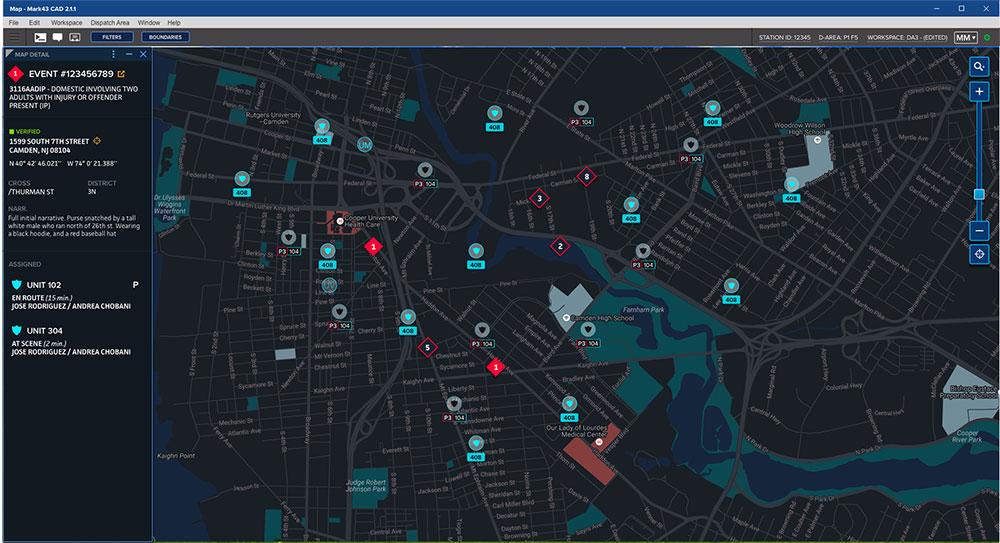Screen dimensions: 1000x543
Task: Toggle the BOUNDARIES map overlay button
Action: tap(165, 37)
